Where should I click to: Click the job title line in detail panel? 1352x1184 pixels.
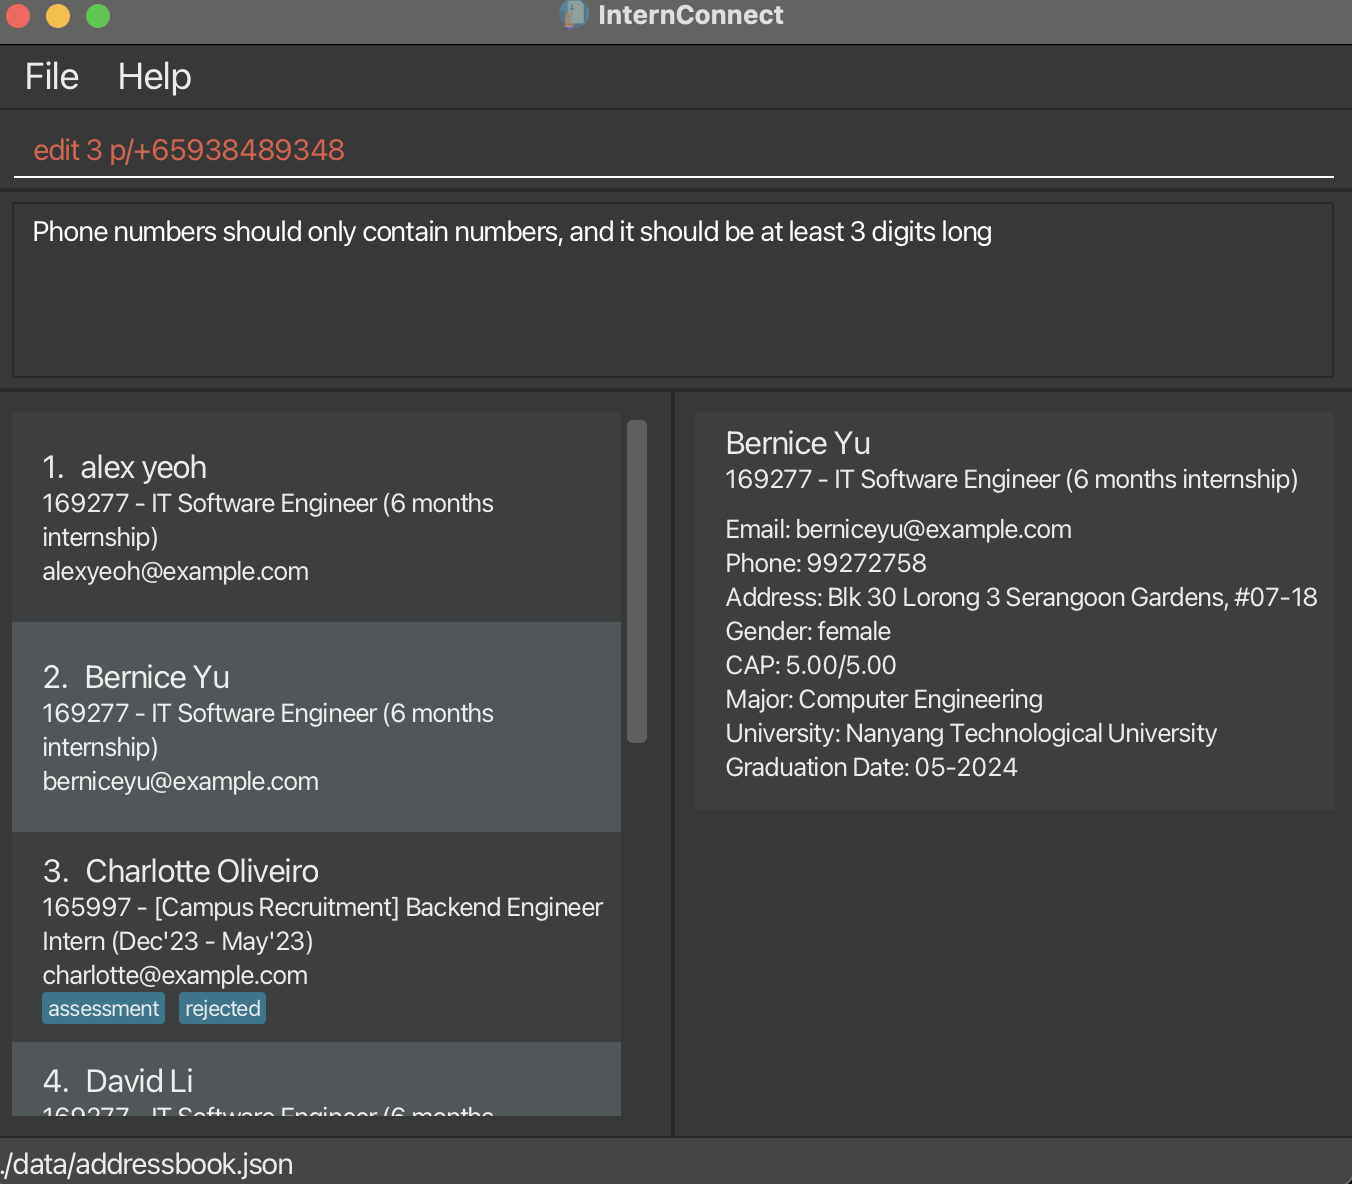pos(1011,479)
